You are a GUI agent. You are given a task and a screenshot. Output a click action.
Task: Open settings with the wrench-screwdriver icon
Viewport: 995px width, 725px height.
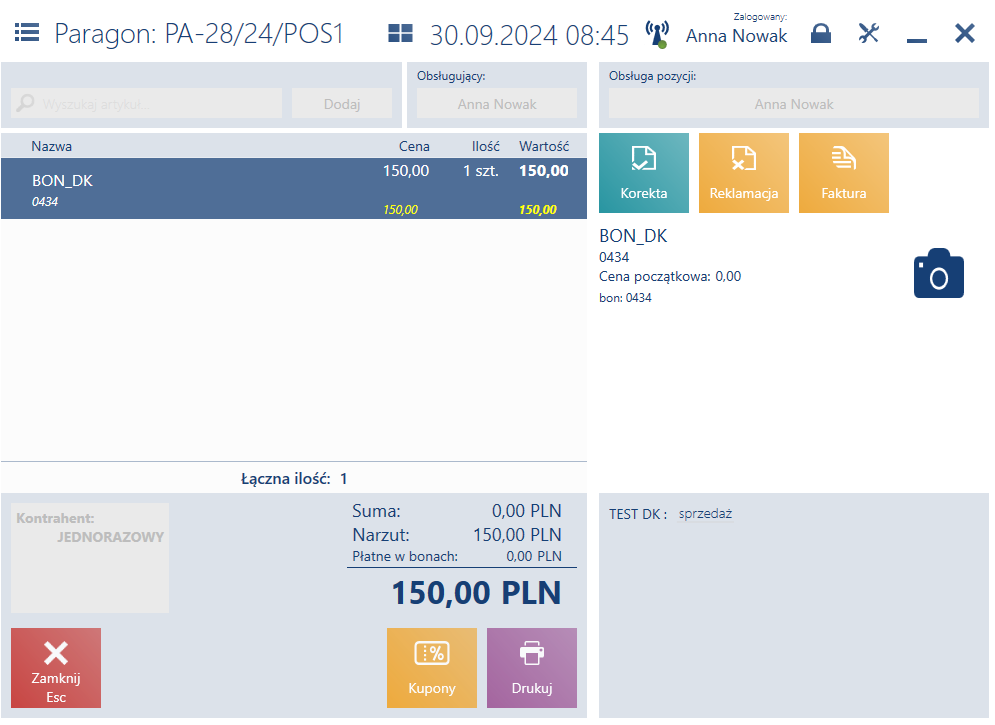(x=868, y=33)
